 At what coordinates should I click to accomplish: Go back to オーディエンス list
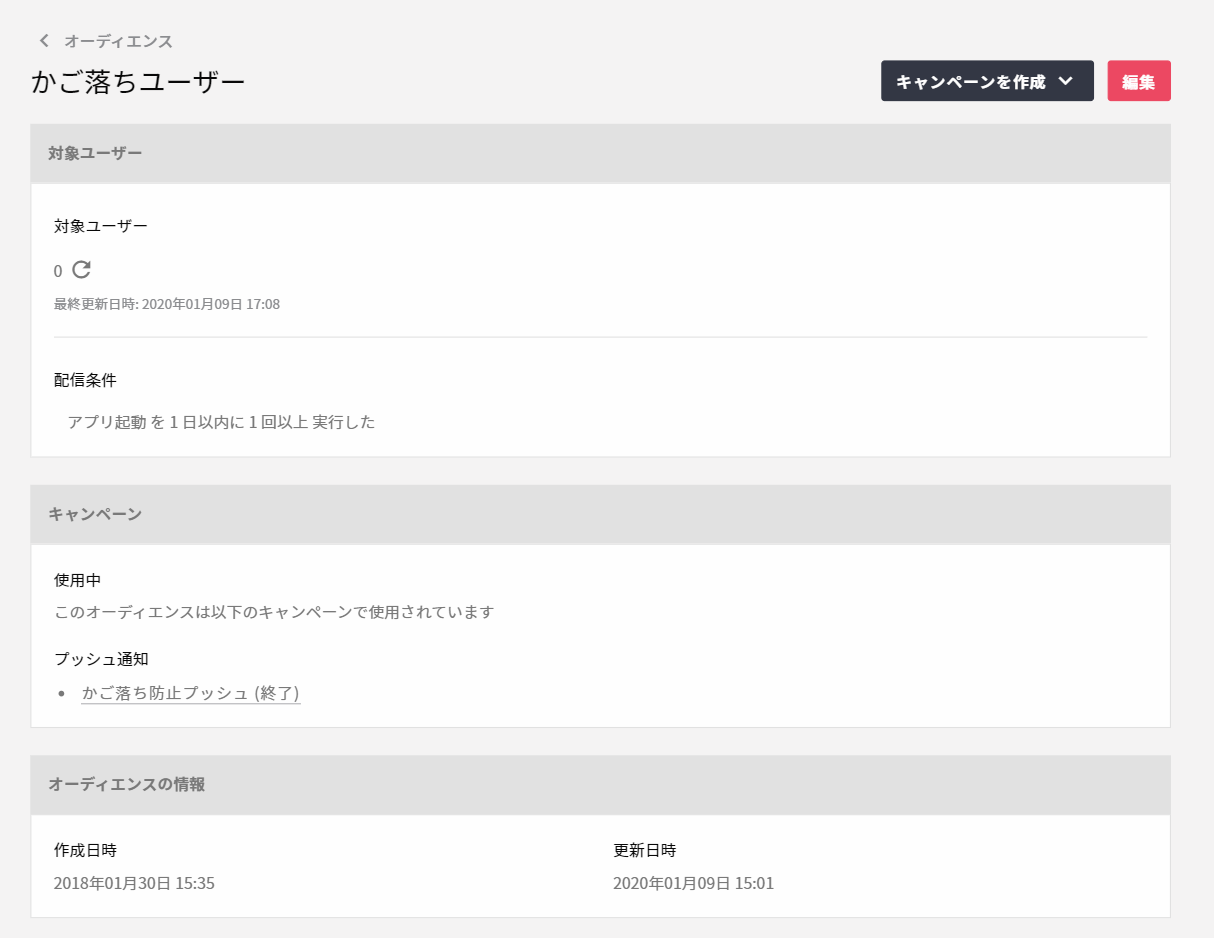tap(118, 41)
